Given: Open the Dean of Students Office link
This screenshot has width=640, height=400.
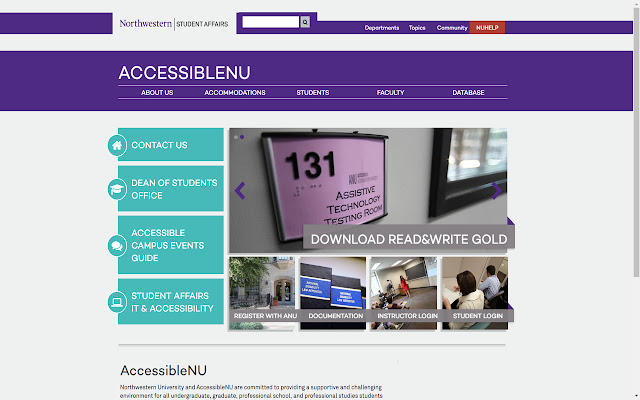Looking at the screenshot, I should (171, 189).
